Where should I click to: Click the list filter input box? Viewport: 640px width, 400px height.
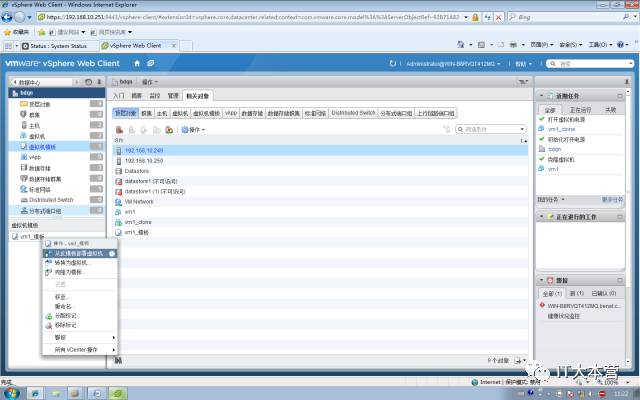pyautogui.click(x=491, y=129)
